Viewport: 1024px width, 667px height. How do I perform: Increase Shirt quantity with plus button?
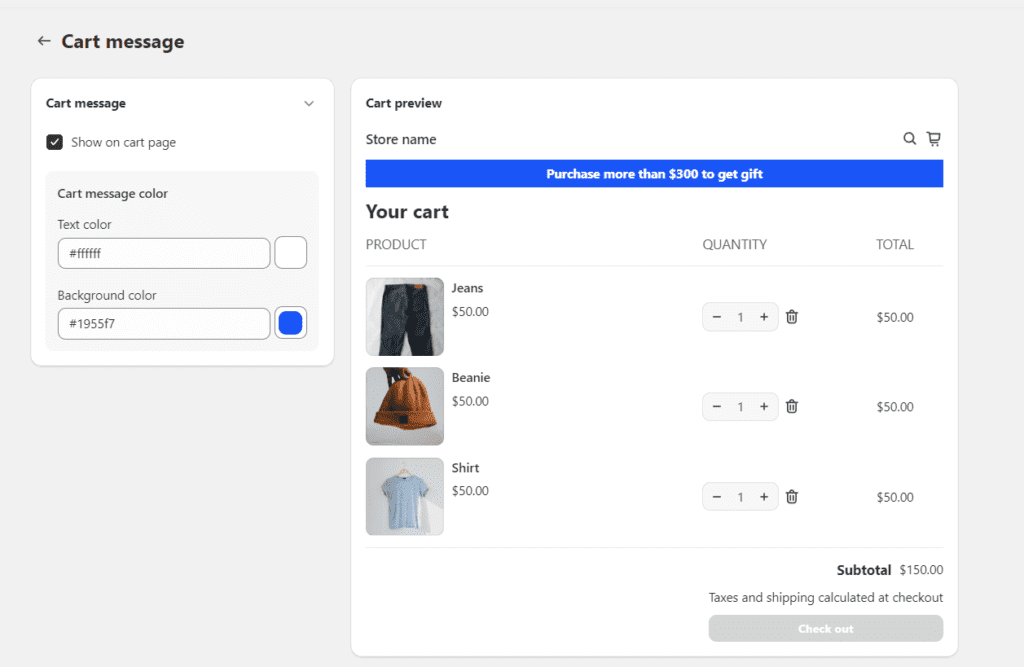pyautogui.click(x=764, y=497)
